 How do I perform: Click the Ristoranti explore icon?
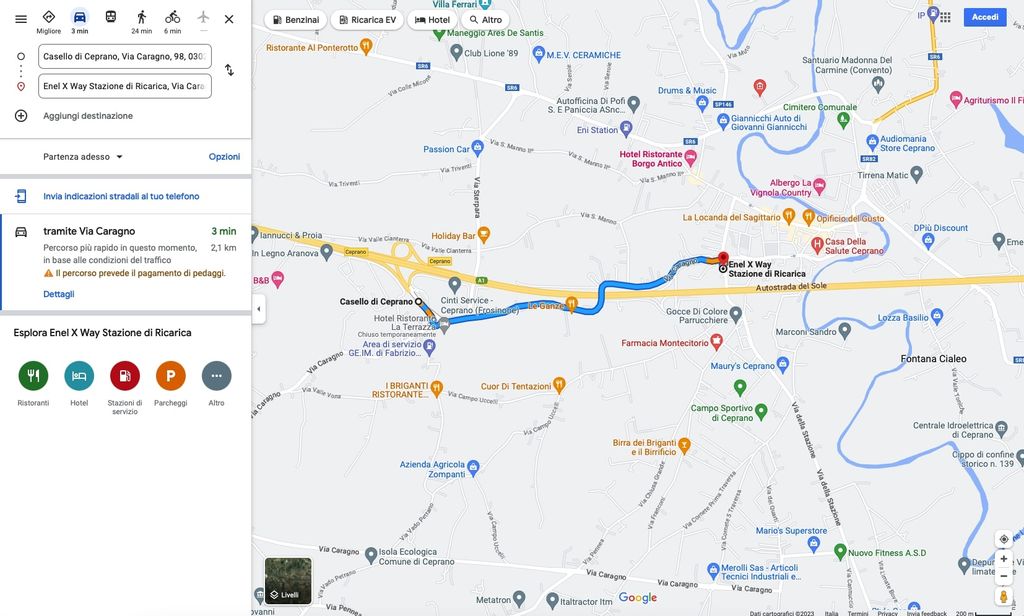coord(33,376)
